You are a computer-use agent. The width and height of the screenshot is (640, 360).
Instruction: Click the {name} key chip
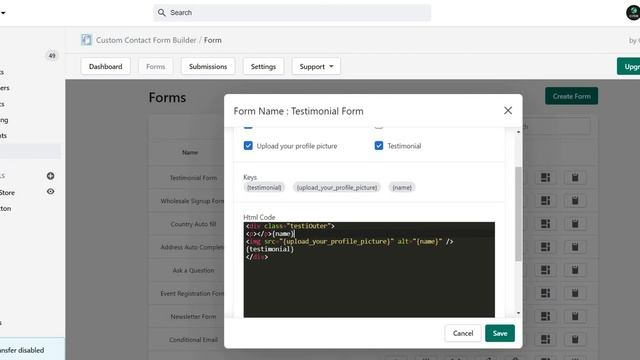click(x=402, y=187)
